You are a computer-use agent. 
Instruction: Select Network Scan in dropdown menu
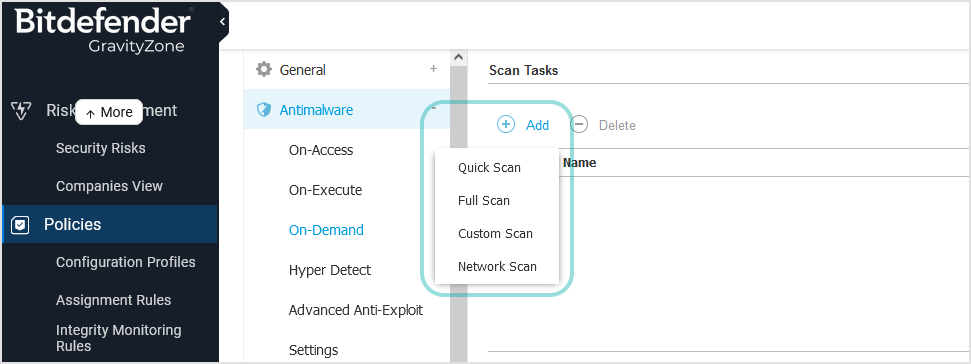click(x=497, y=267)
